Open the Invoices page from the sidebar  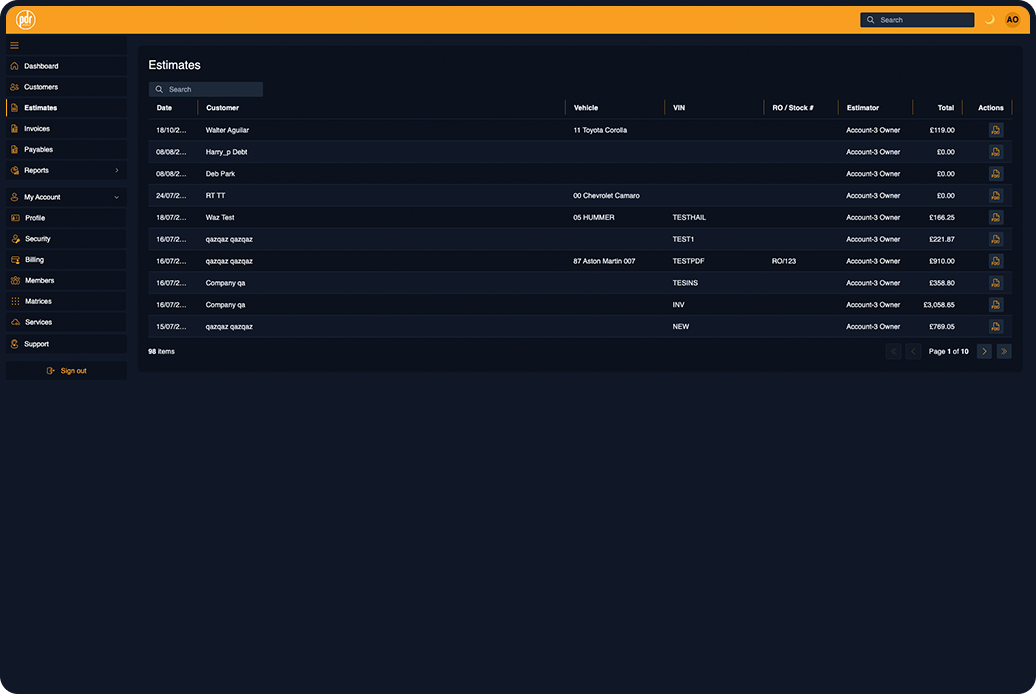click(x=14, y=128)
